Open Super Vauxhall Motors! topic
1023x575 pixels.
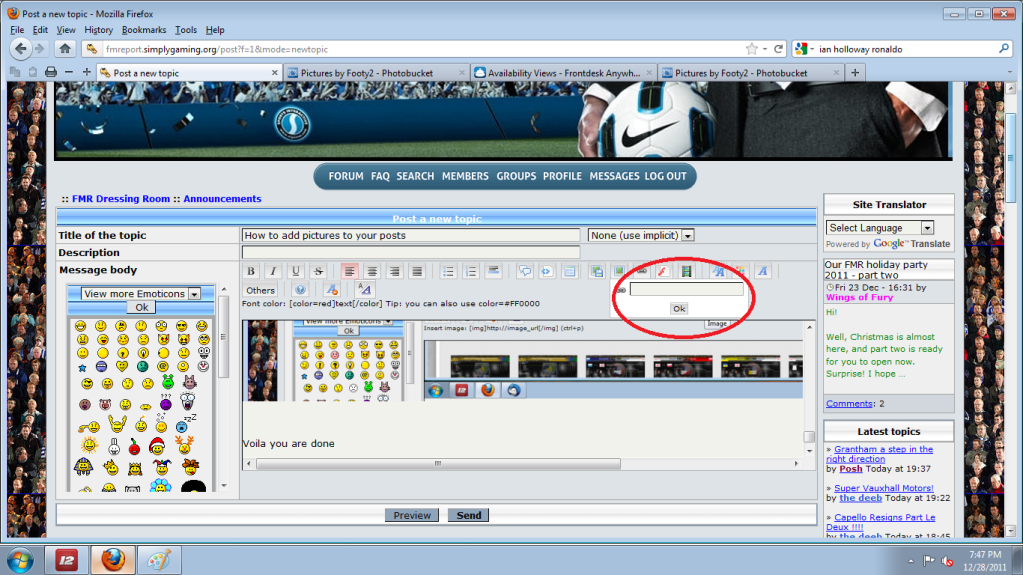coord(883,488)
